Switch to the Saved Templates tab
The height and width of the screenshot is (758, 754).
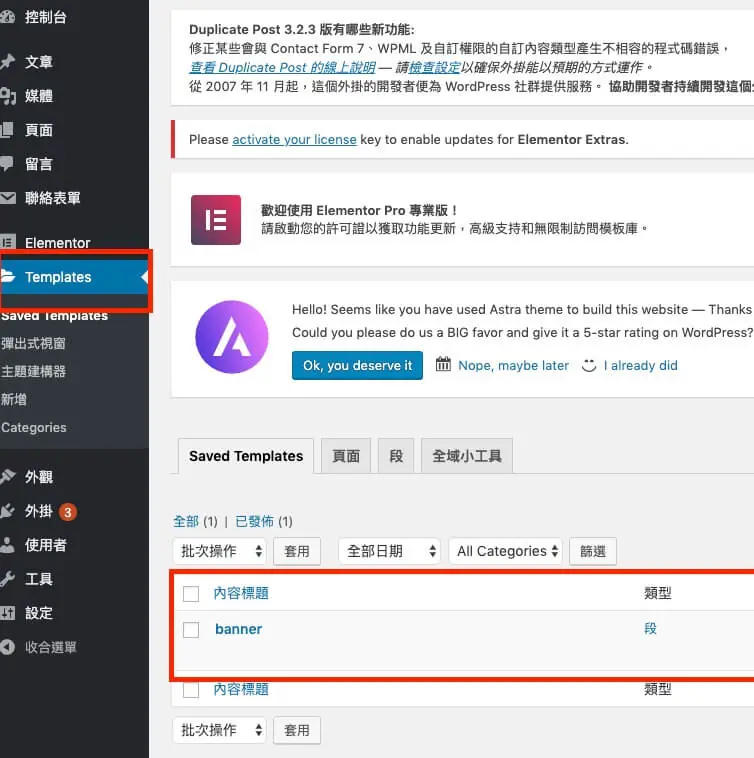click(246, 456)
